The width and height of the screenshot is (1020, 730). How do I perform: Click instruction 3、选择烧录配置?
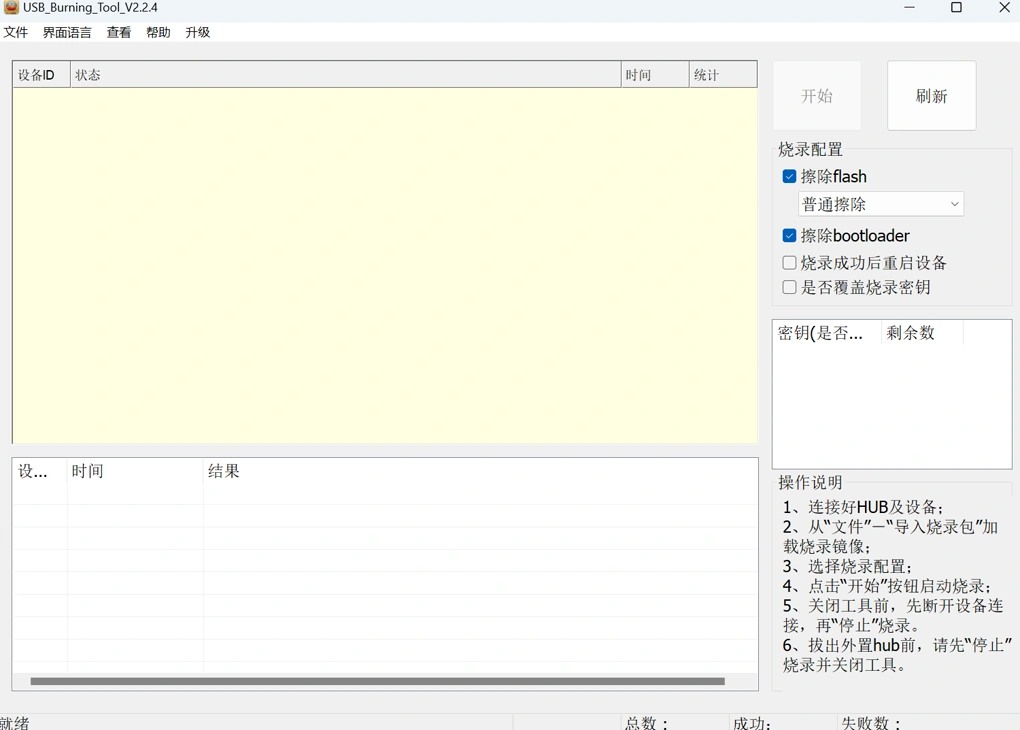[x=847, y=566]
